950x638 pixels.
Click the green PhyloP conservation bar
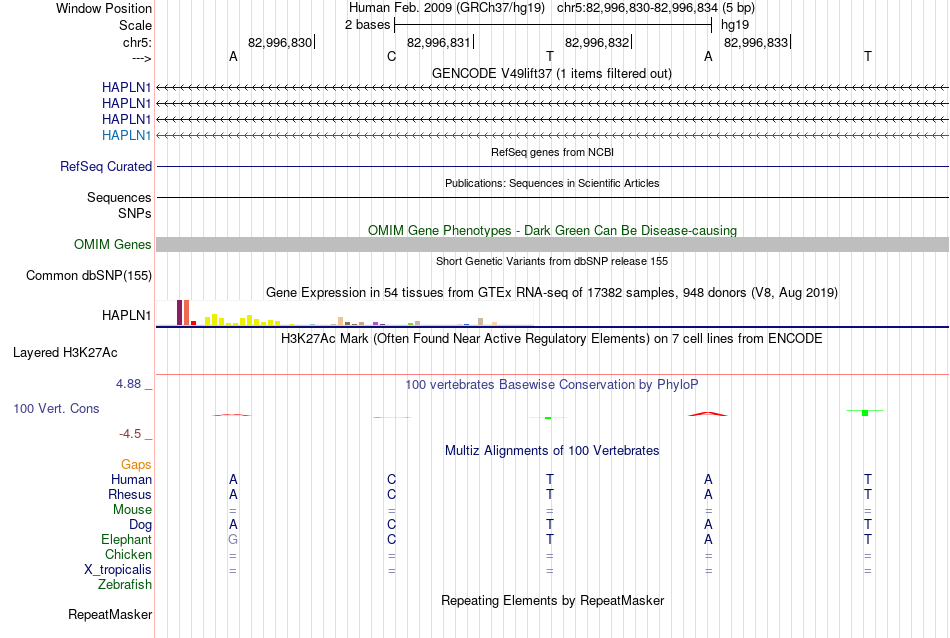pyautogui.click(x=865, y=413)
